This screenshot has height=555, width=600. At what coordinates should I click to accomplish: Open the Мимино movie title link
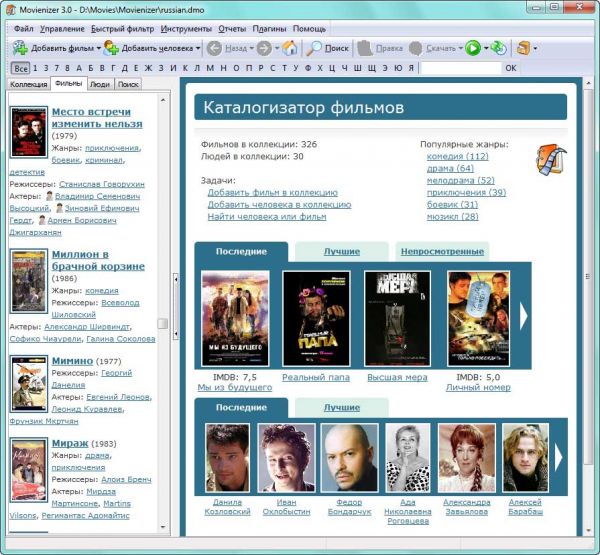72,361
